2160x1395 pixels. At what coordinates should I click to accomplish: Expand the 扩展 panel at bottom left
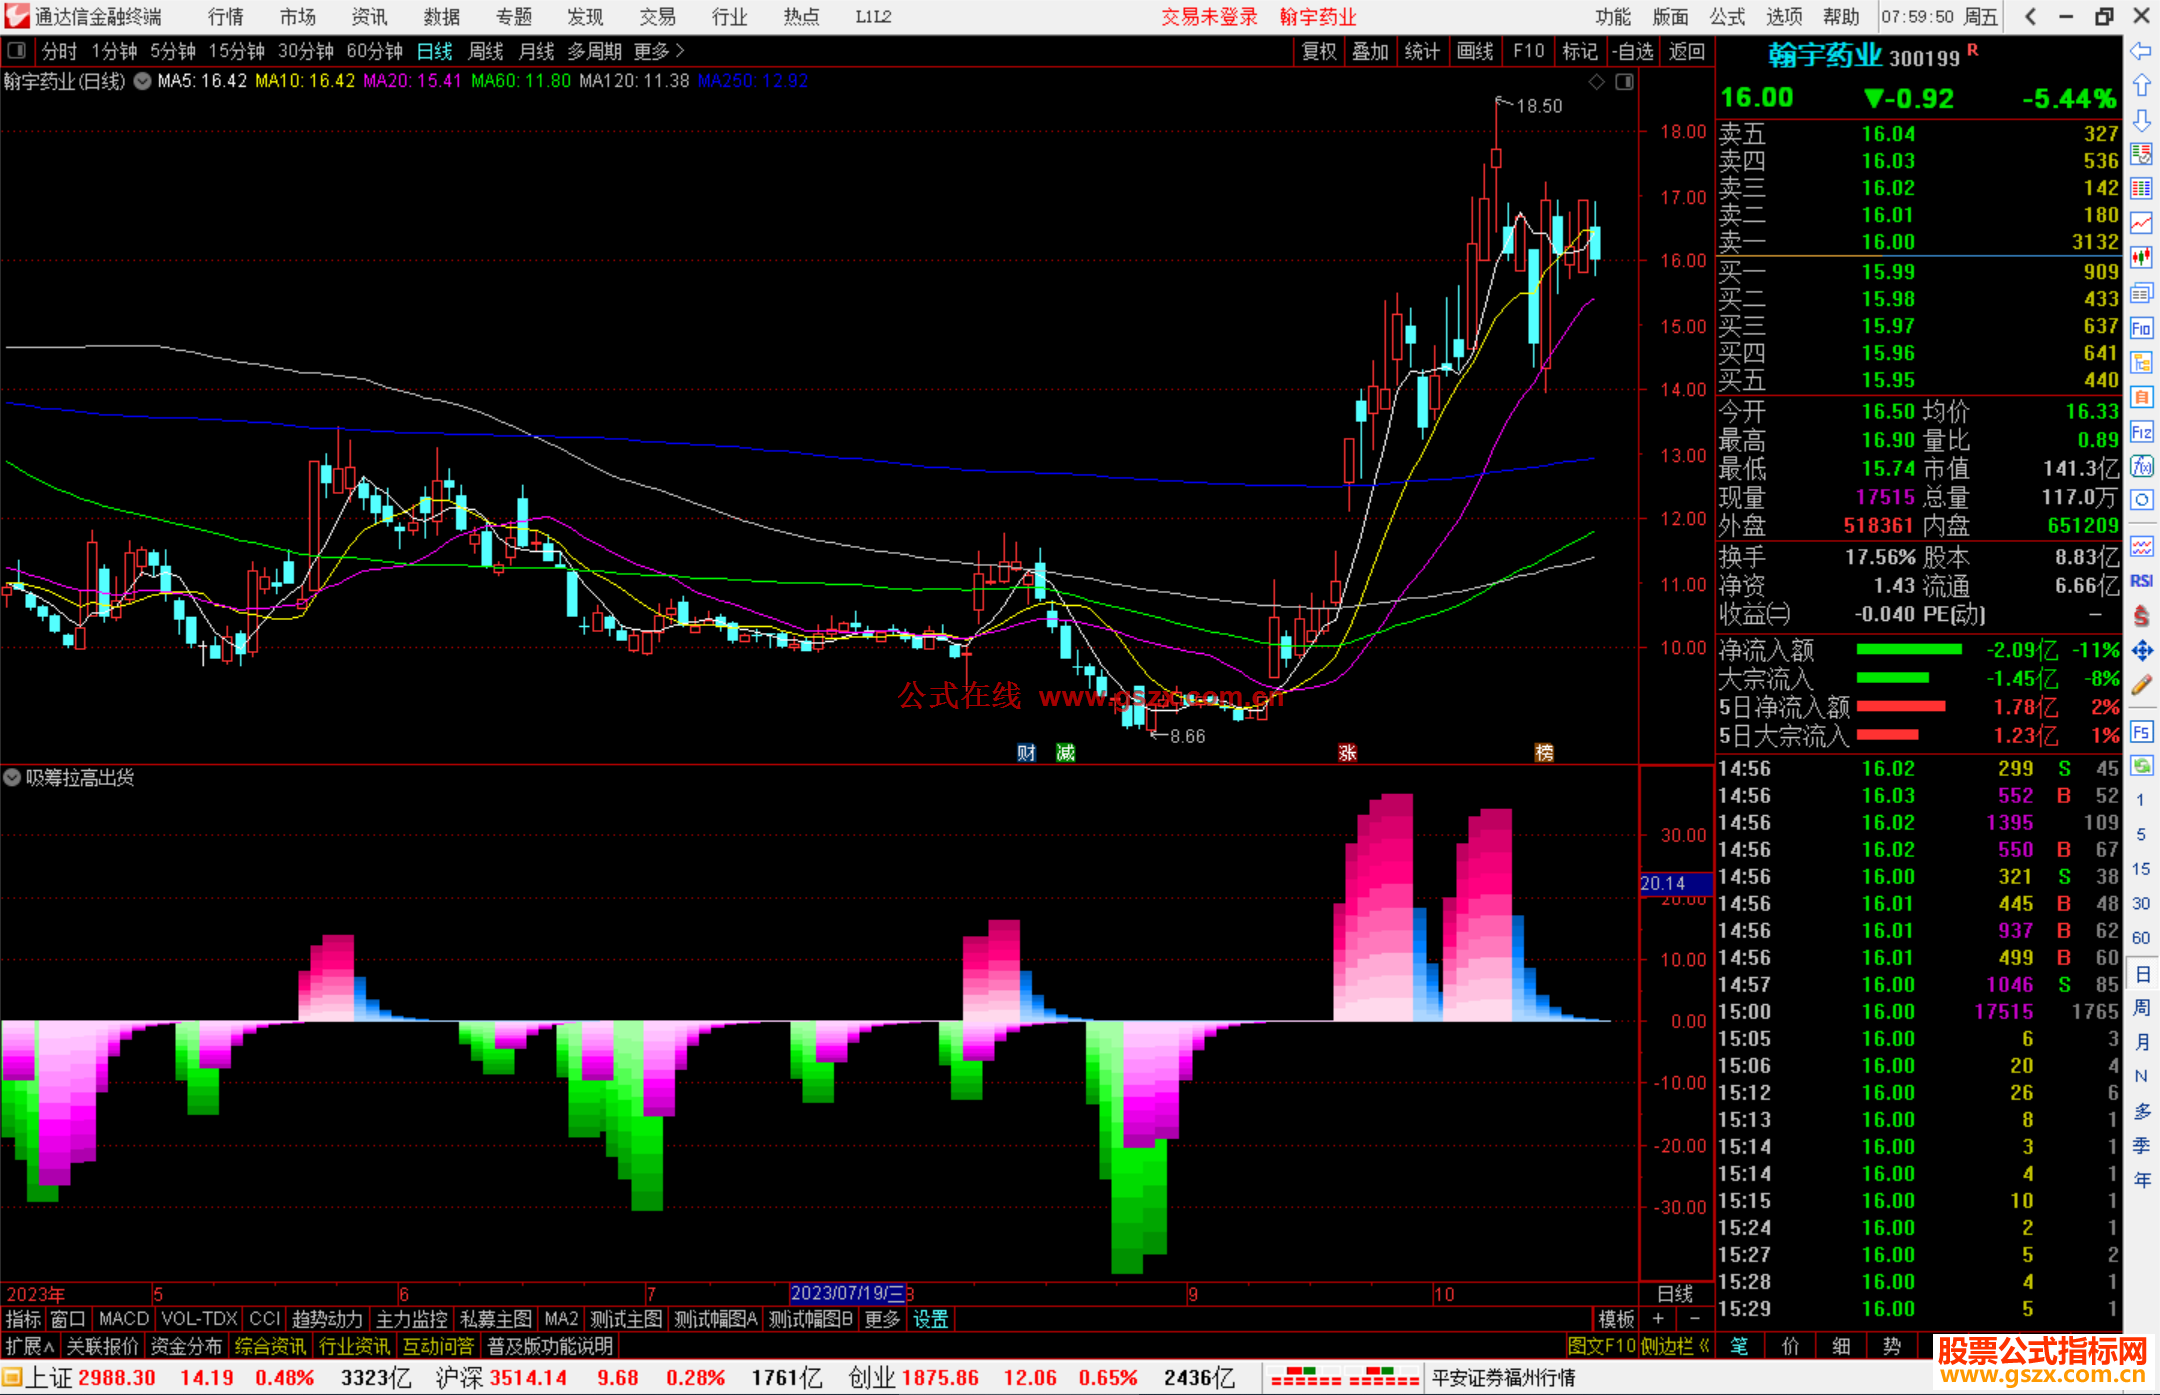click(x=30, y=1346)
